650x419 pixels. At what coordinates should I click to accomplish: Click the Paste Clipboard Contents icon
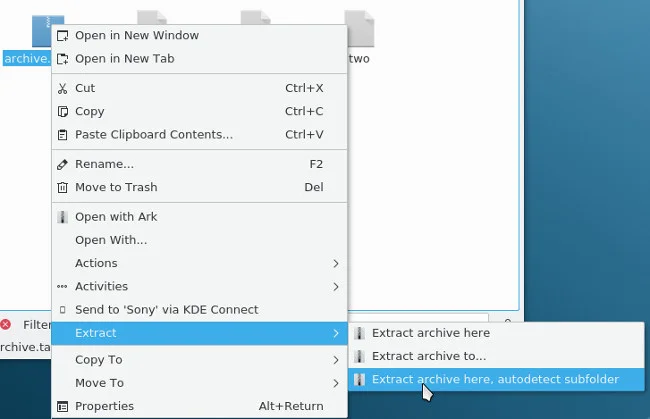point(63,135)
